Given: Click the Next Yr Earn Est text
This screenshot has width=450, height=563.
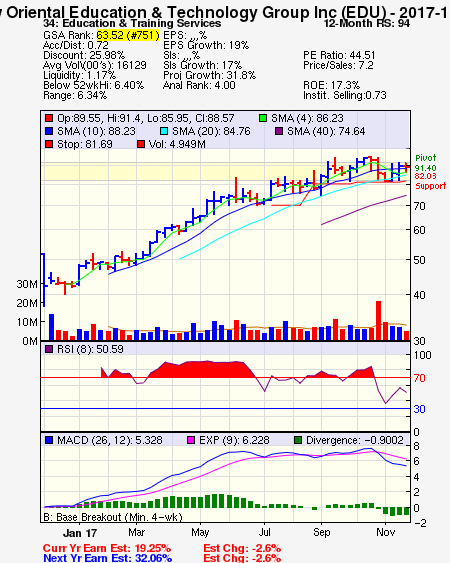Looking at the screenshot, I should point(107,558).
